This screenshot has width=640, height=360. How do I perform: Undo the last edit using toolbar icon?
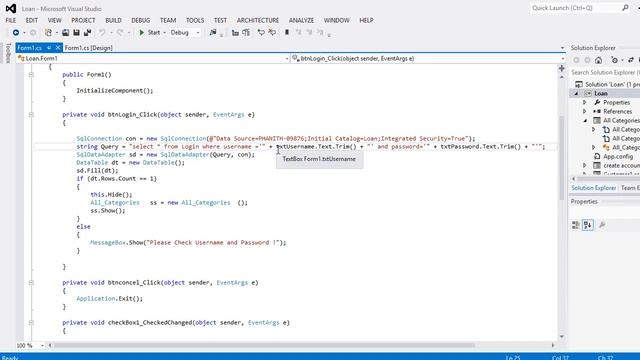point(102,33)
